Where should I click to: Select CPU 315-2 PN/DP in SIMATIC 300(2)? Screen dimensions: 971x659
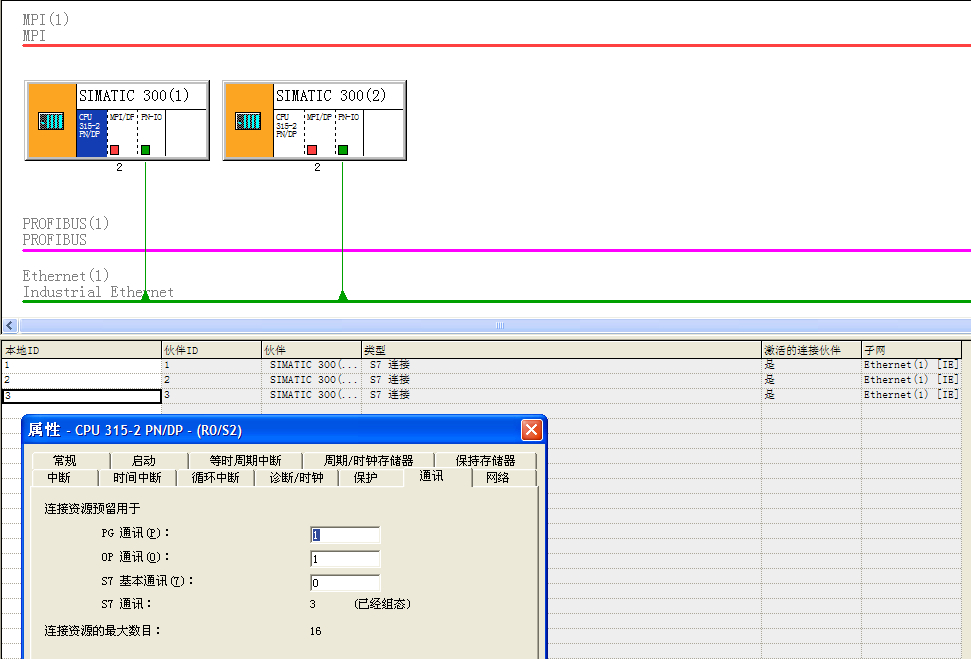[x=289, y=133]
